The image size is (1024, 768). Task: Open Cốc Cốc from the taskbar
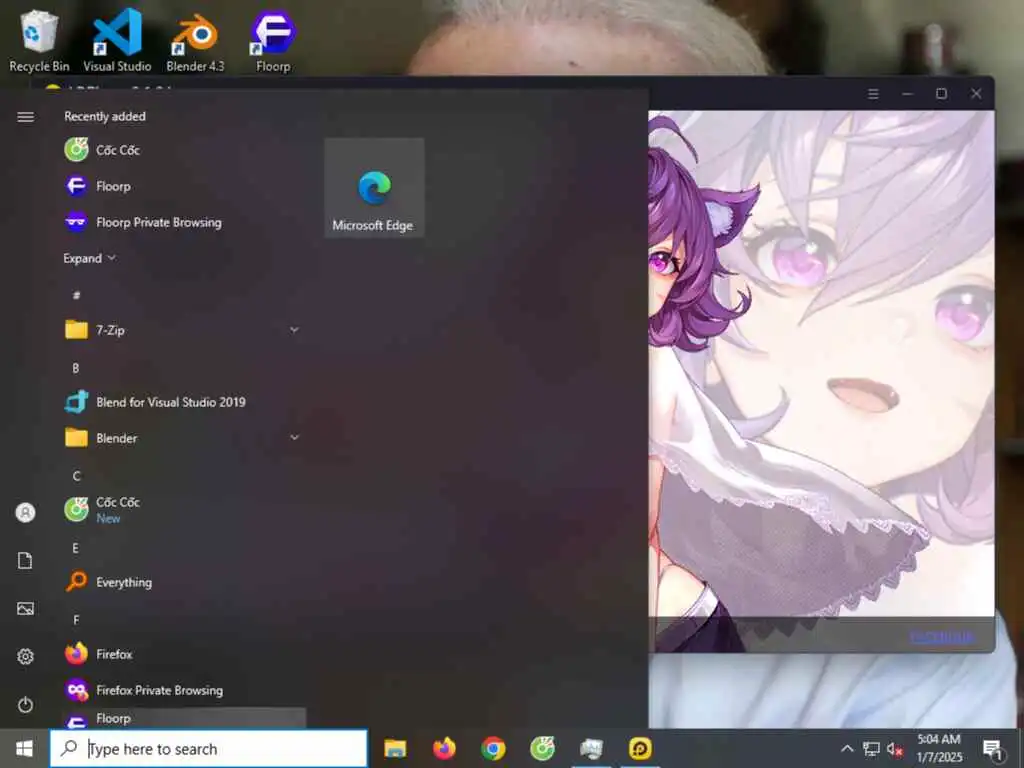tap(542, 748)
